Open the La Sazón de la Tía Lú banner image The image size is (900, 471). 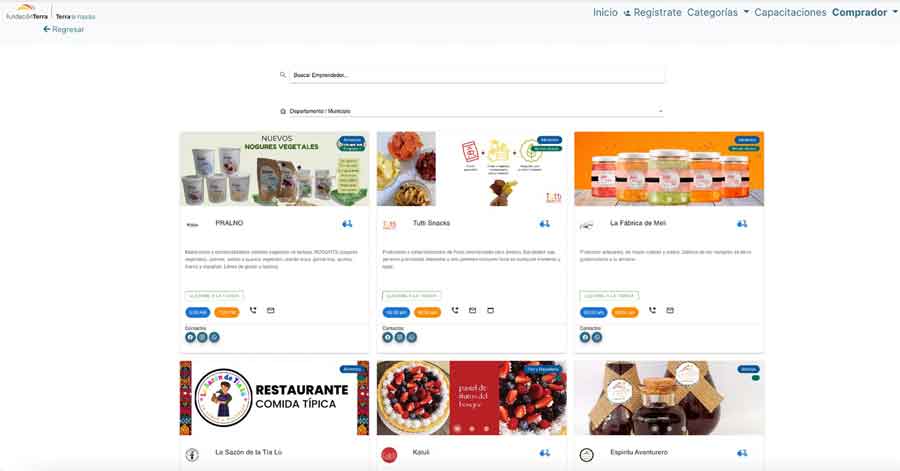pos(274,398)
